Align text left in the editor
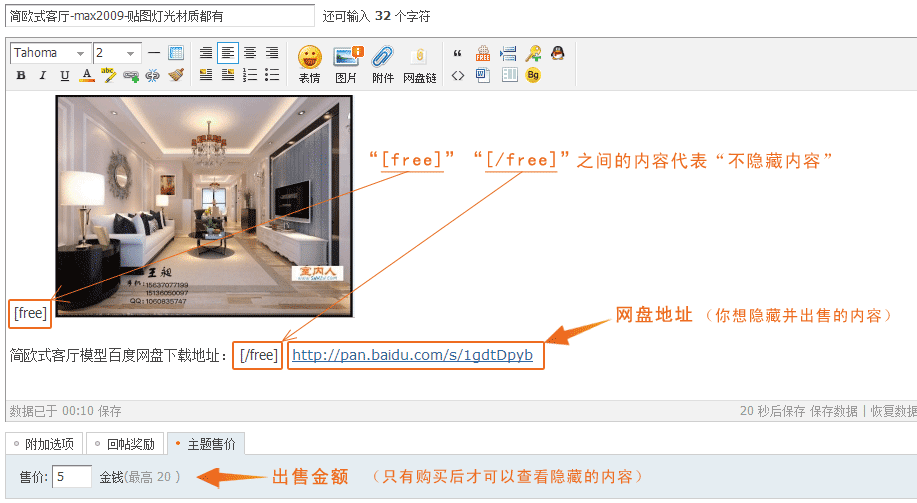The image size is (917, 503). [x=227, y=53]
